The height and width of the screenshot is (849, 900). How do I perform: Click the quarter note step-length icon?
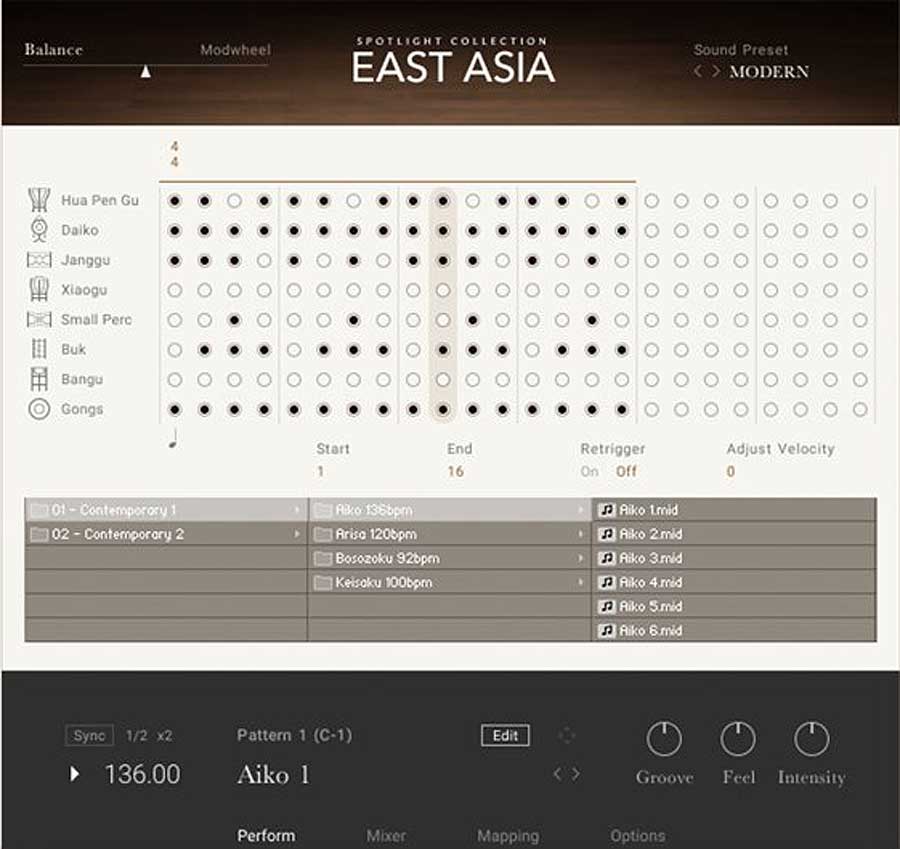tap(173, 439)
